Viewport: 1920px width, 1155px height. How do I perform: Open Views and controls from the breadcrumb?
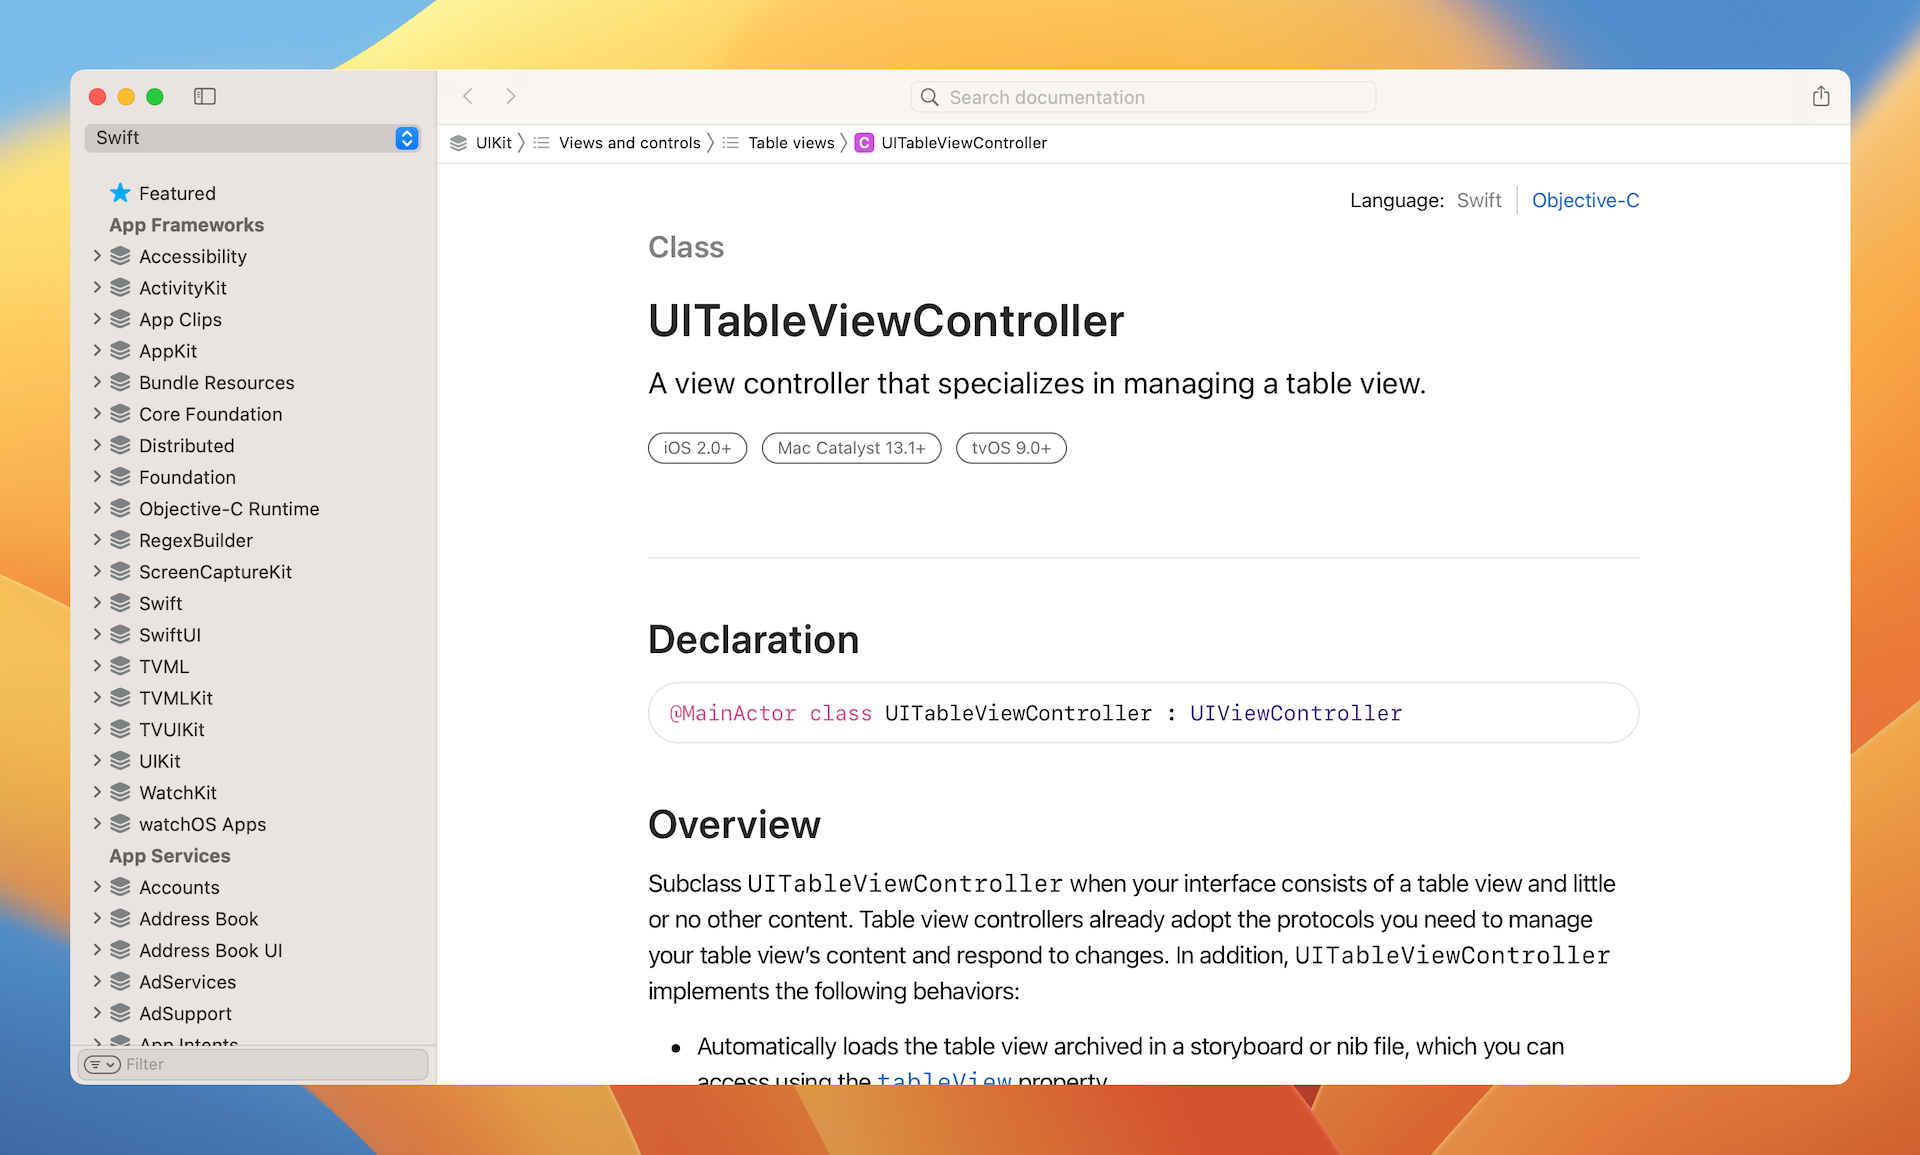click(628, 143)
